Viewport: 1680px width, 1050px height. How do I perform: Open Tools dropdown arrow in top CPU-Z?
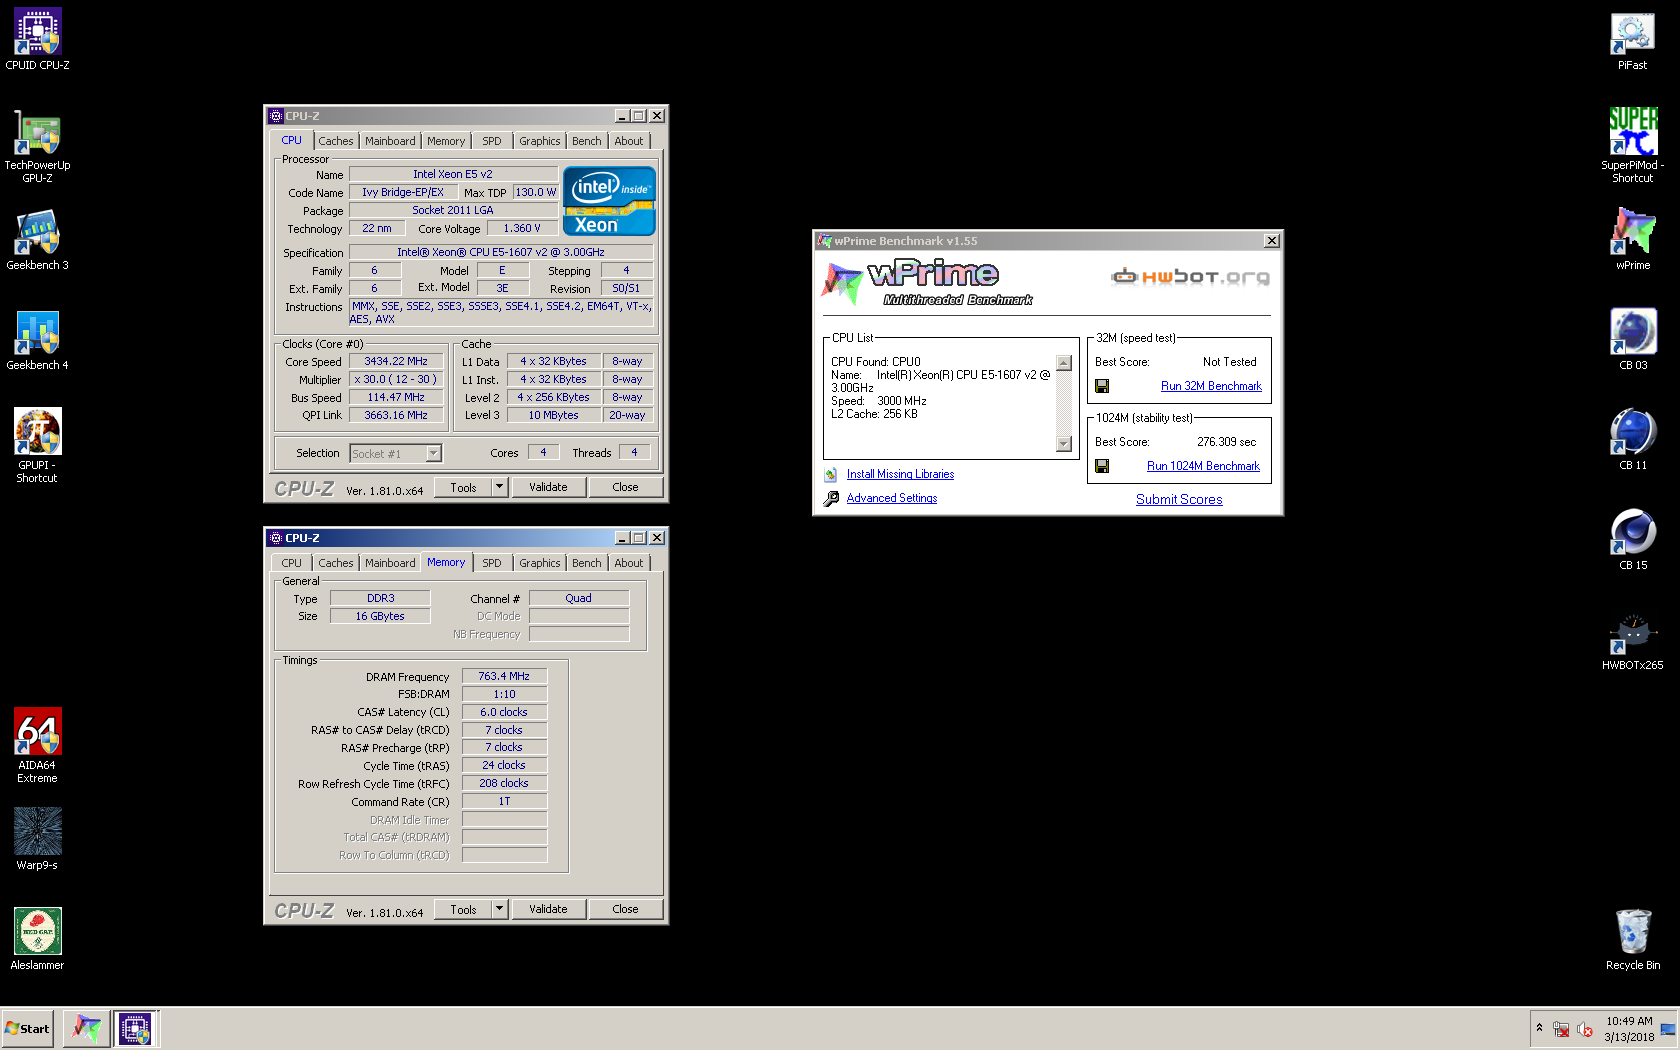(x=500, y=487)
